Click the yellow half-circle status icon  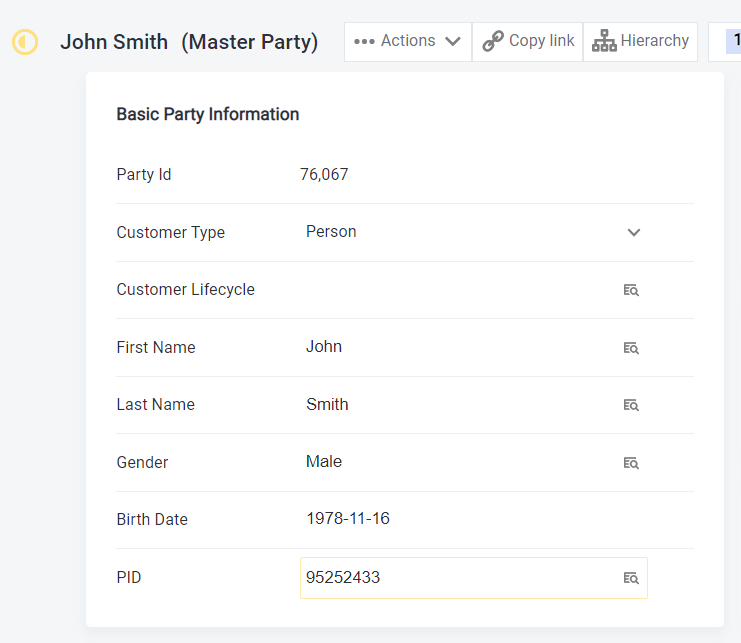pos(25,42)
